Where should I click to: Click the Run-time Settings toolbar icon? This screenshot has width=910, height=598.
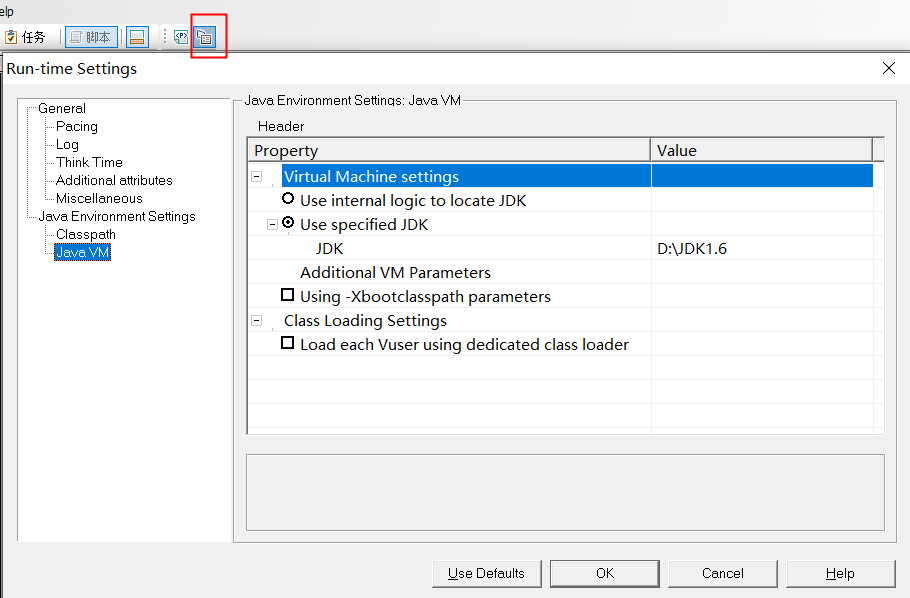205,37
